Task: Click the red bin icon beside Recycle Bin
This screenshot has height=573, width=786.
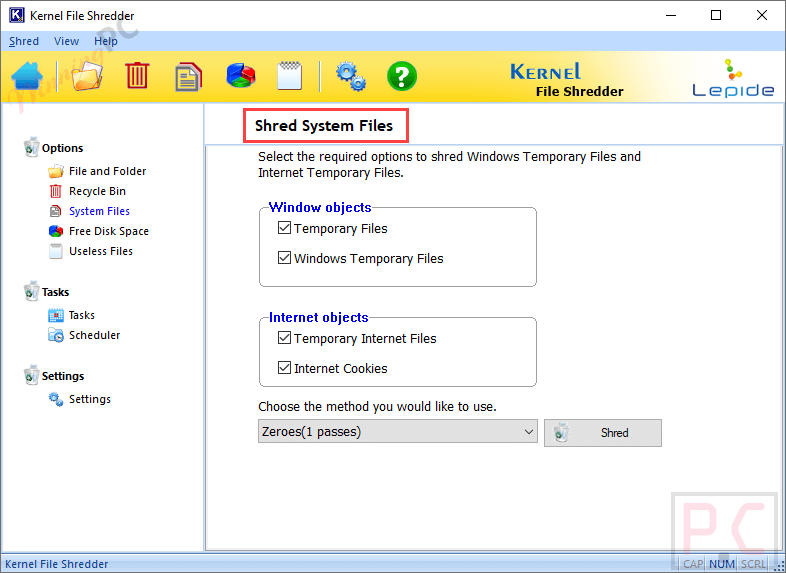Action: [56, 191]
